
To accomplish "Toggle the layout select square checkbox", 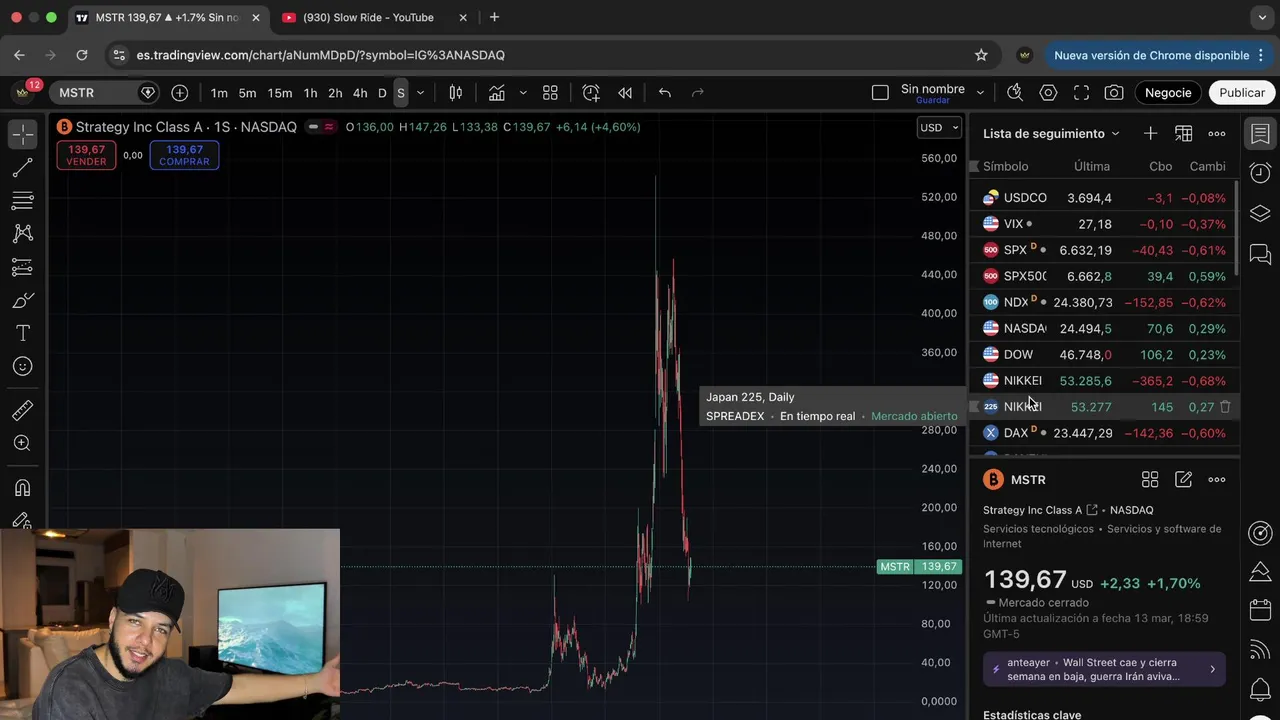I will coord(880,93).
